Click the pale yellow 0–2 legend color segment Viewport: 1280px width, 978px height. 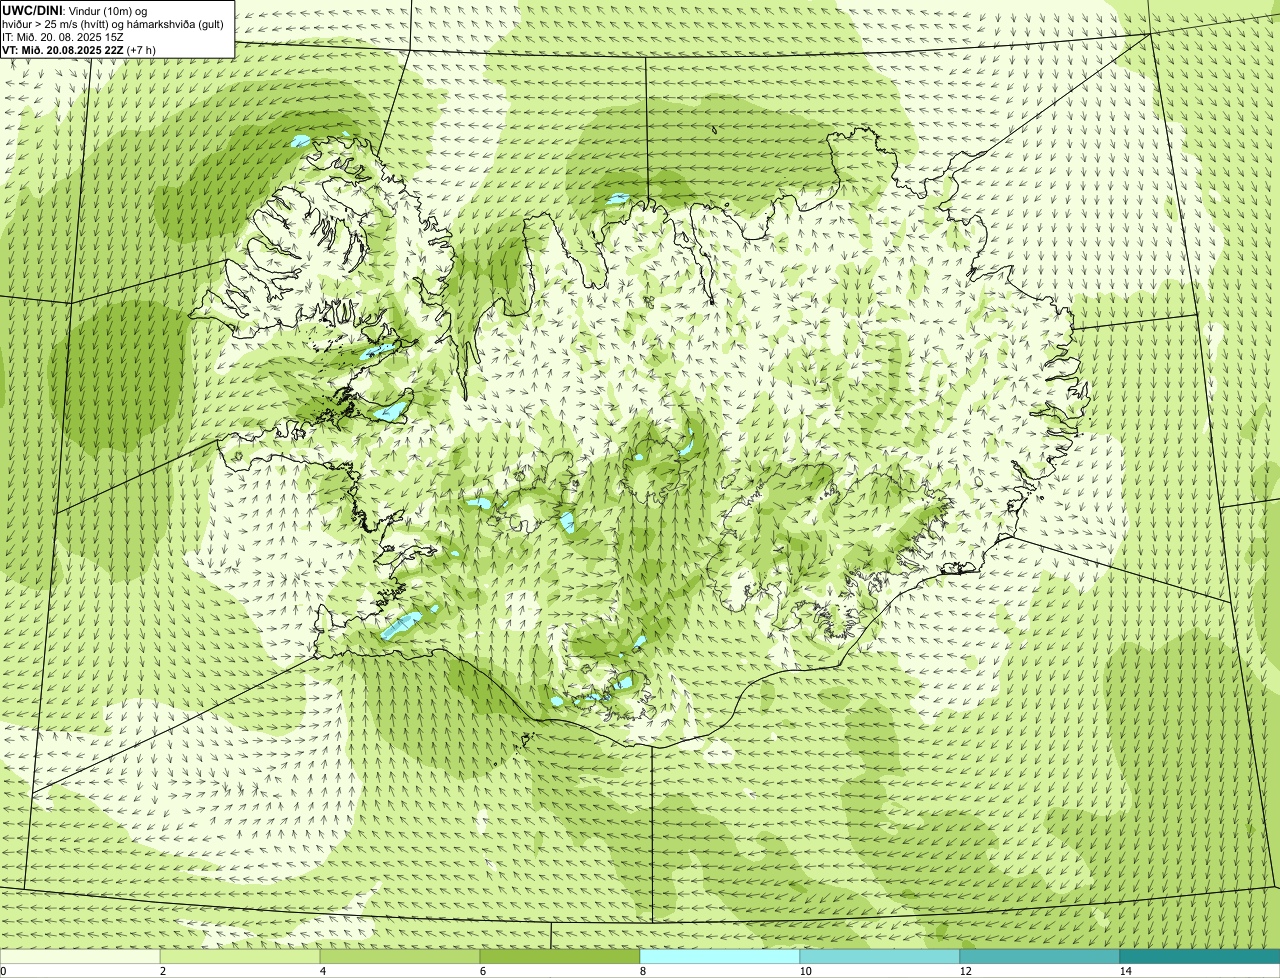80,956
